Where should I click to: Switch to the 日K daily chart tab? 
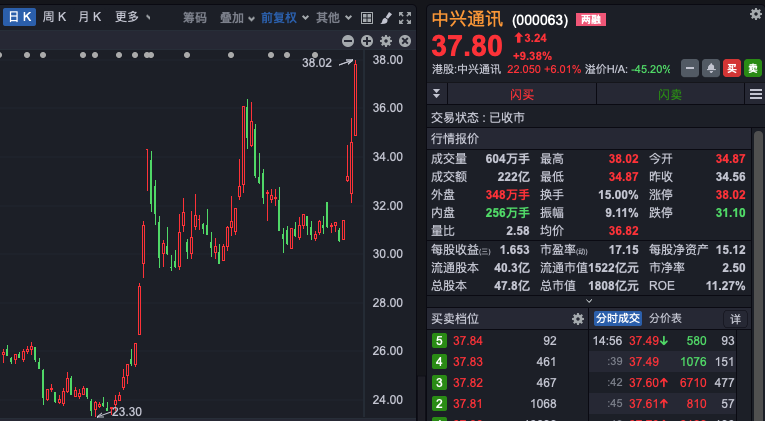click(20, 18)
